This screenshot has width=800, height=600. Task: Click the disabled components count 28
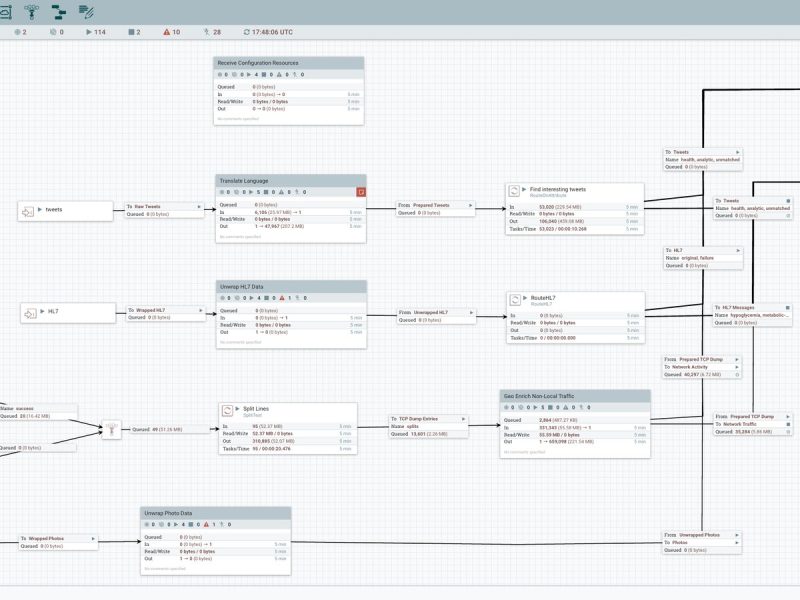[213, 32]
